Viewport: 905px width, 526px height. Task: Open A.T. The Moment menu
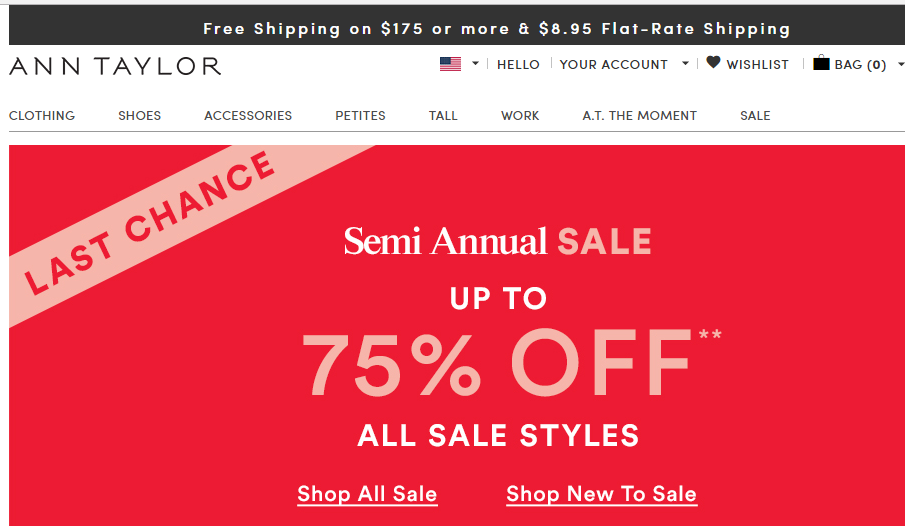click(x=639, y=116)
